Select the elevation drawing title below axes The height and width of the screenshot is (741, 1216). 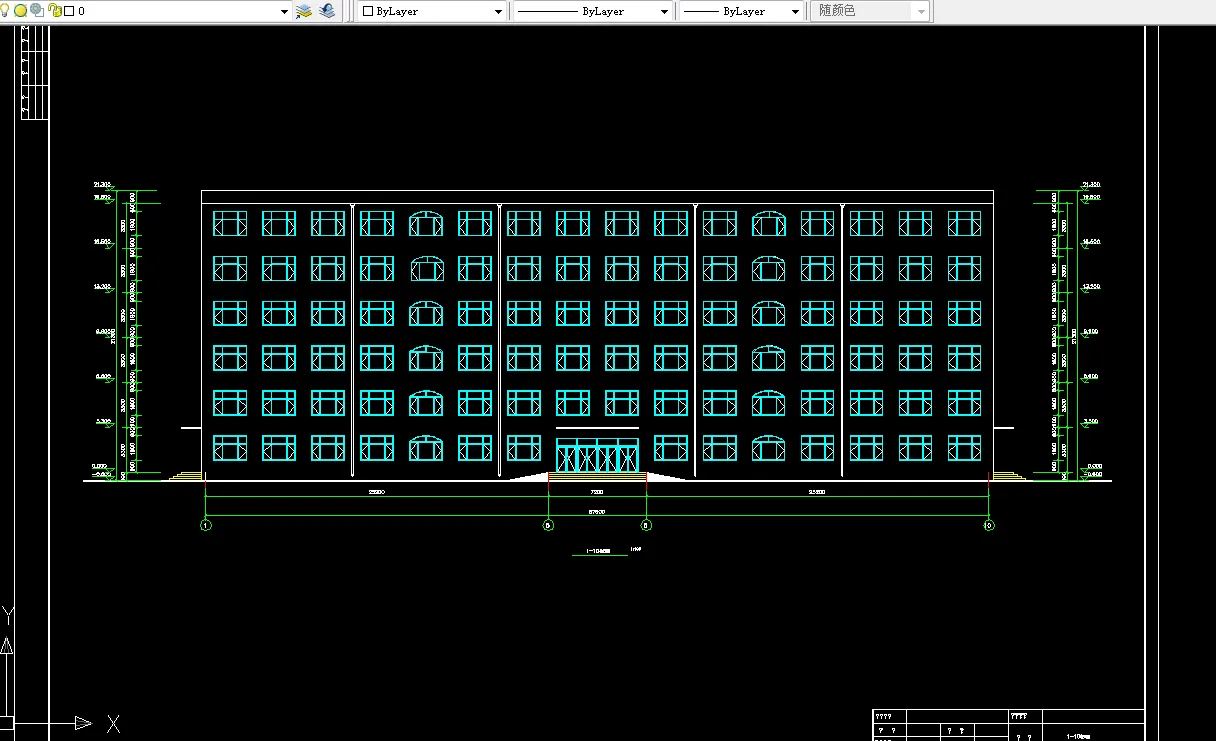pos(600,550)
